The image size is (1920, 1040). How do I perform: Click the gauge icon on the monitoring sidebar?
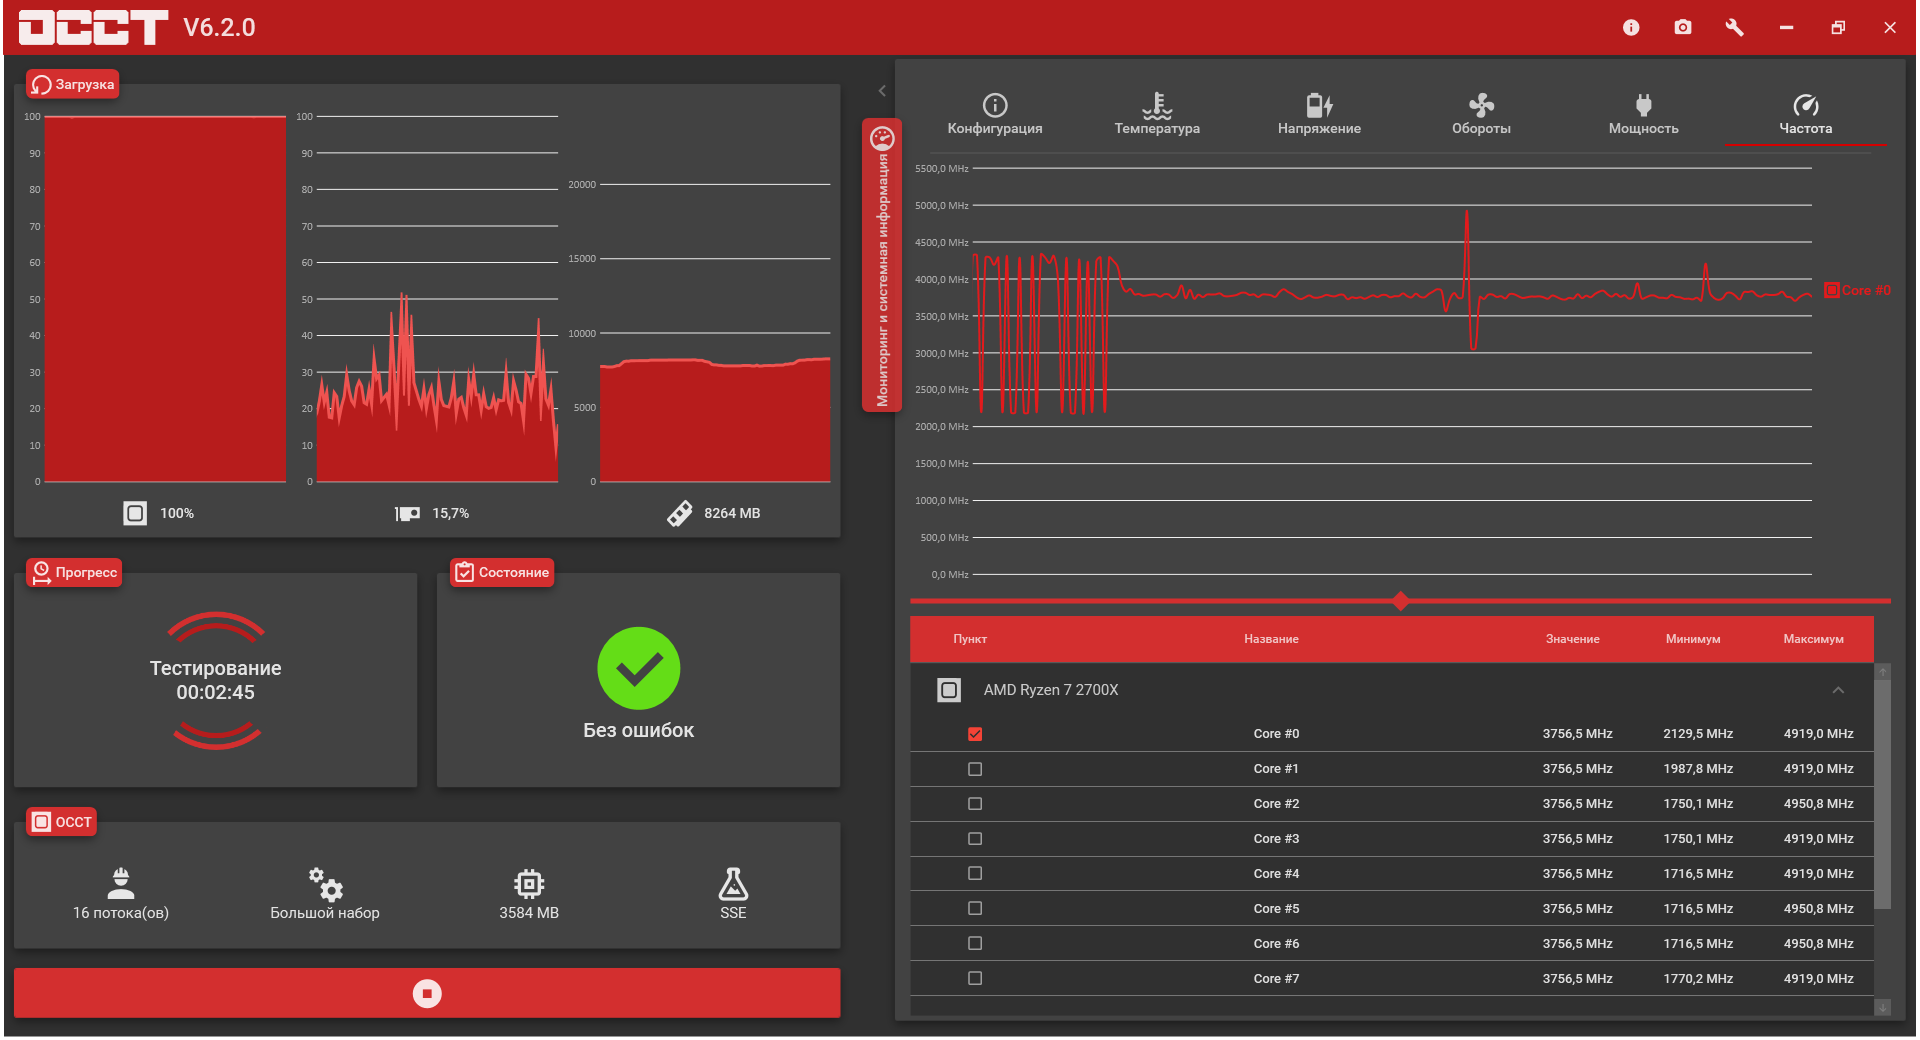coord(882,138)
